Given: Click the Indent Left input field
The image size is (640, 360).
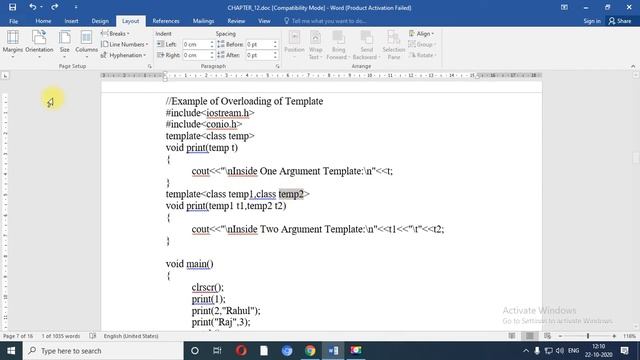Looking at the screenshot, I should (195, 44).
